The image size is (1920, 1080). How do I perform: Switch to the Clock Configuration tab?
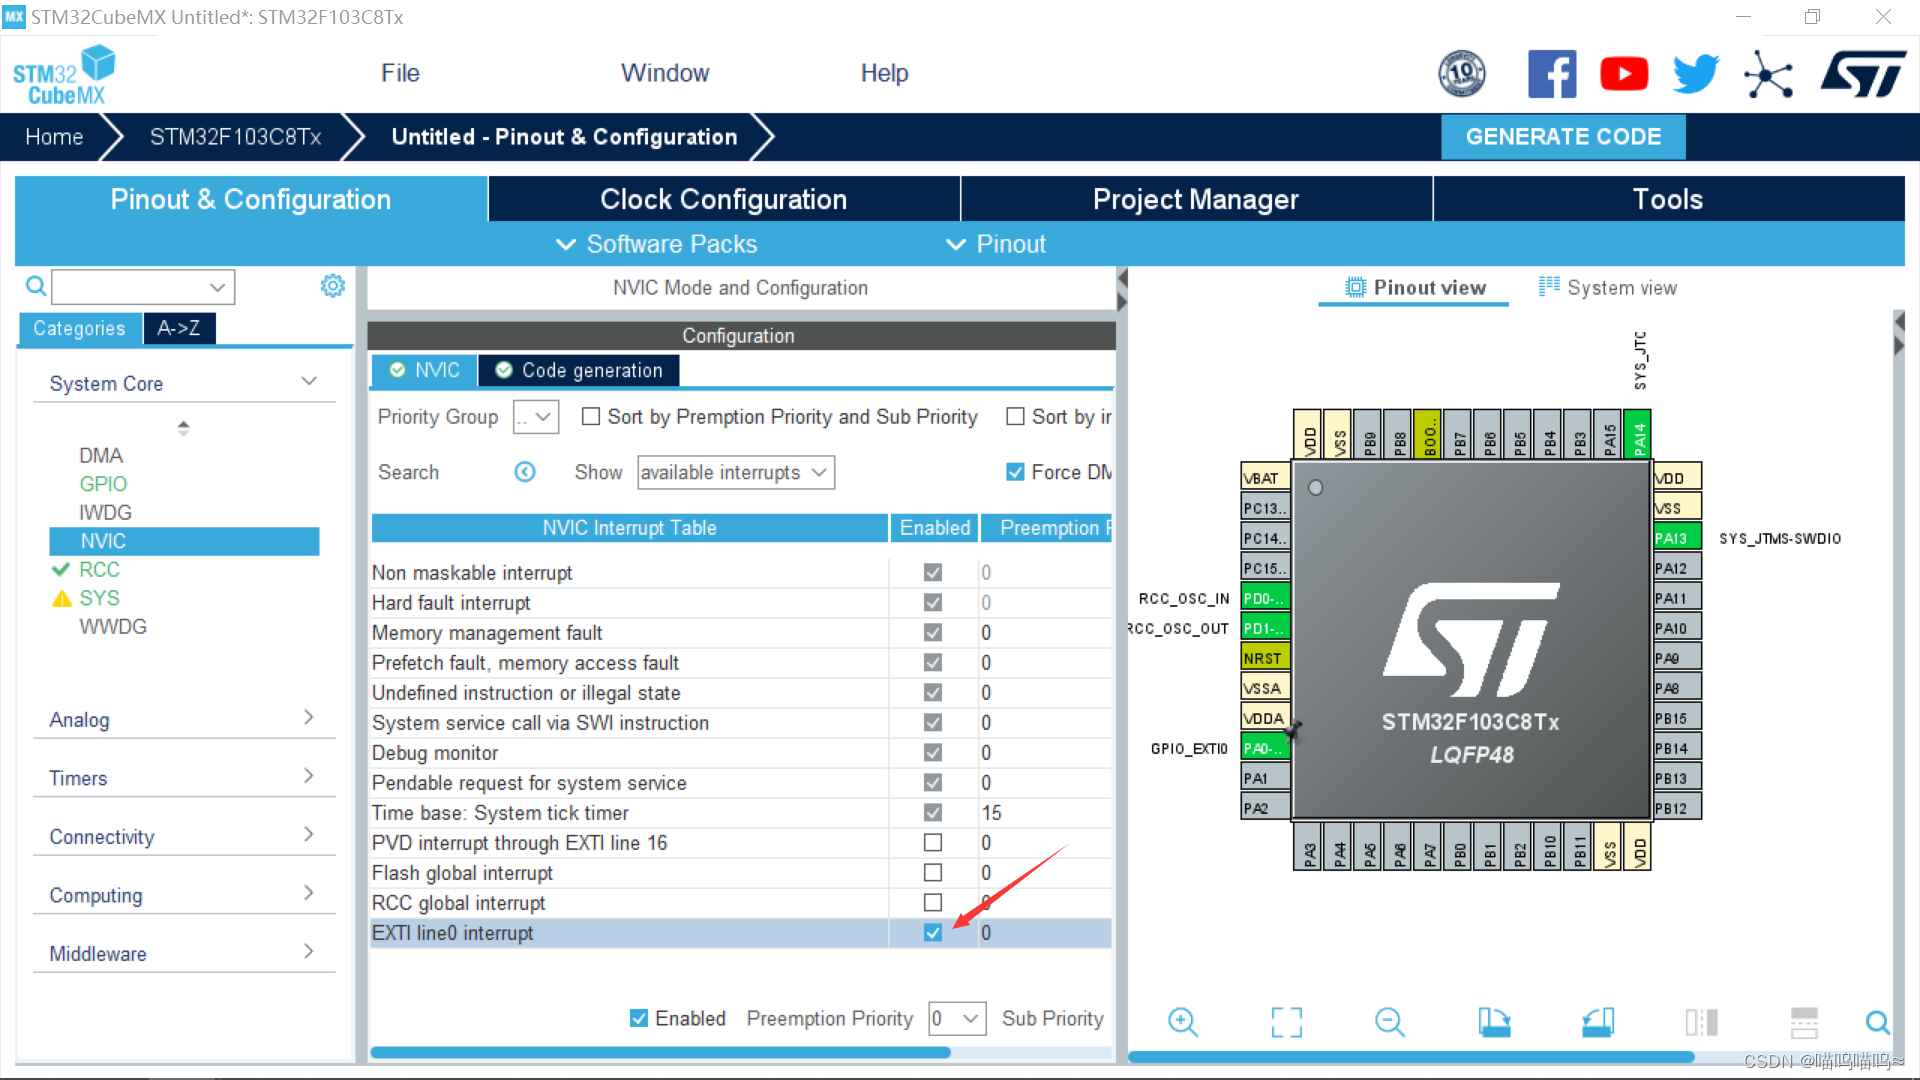click(x=724, y=199)
